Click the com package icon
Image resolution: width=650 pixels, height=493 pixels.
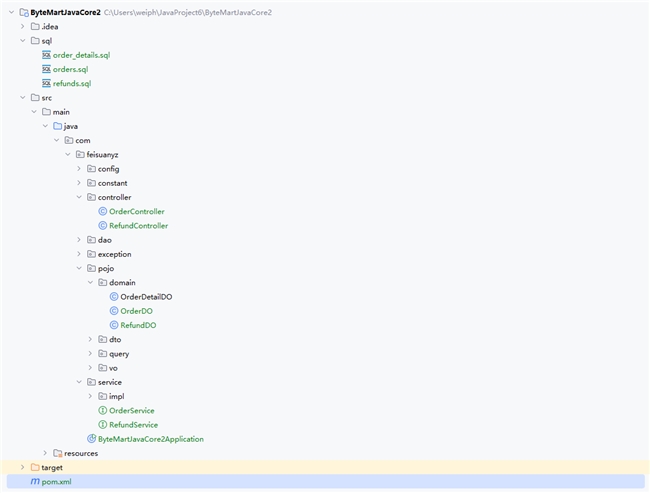tap(69, 140)
